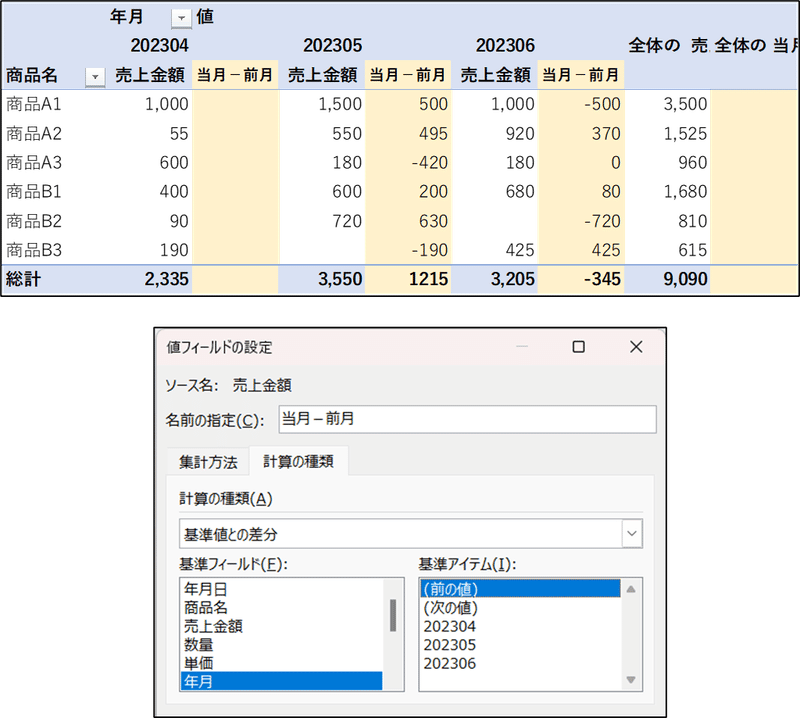Viewport: 800px width, 718px height.
Task: Select 数量 in the base field list
Action: point(283,645)
